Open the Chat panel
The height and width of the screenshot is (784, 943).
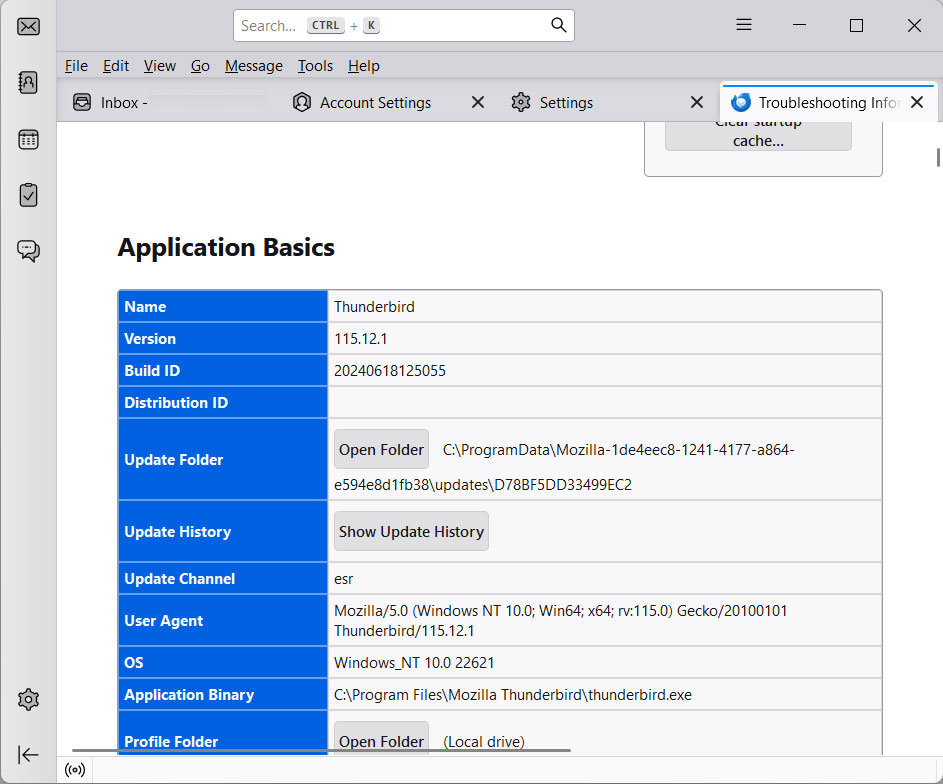click(27, 251)
